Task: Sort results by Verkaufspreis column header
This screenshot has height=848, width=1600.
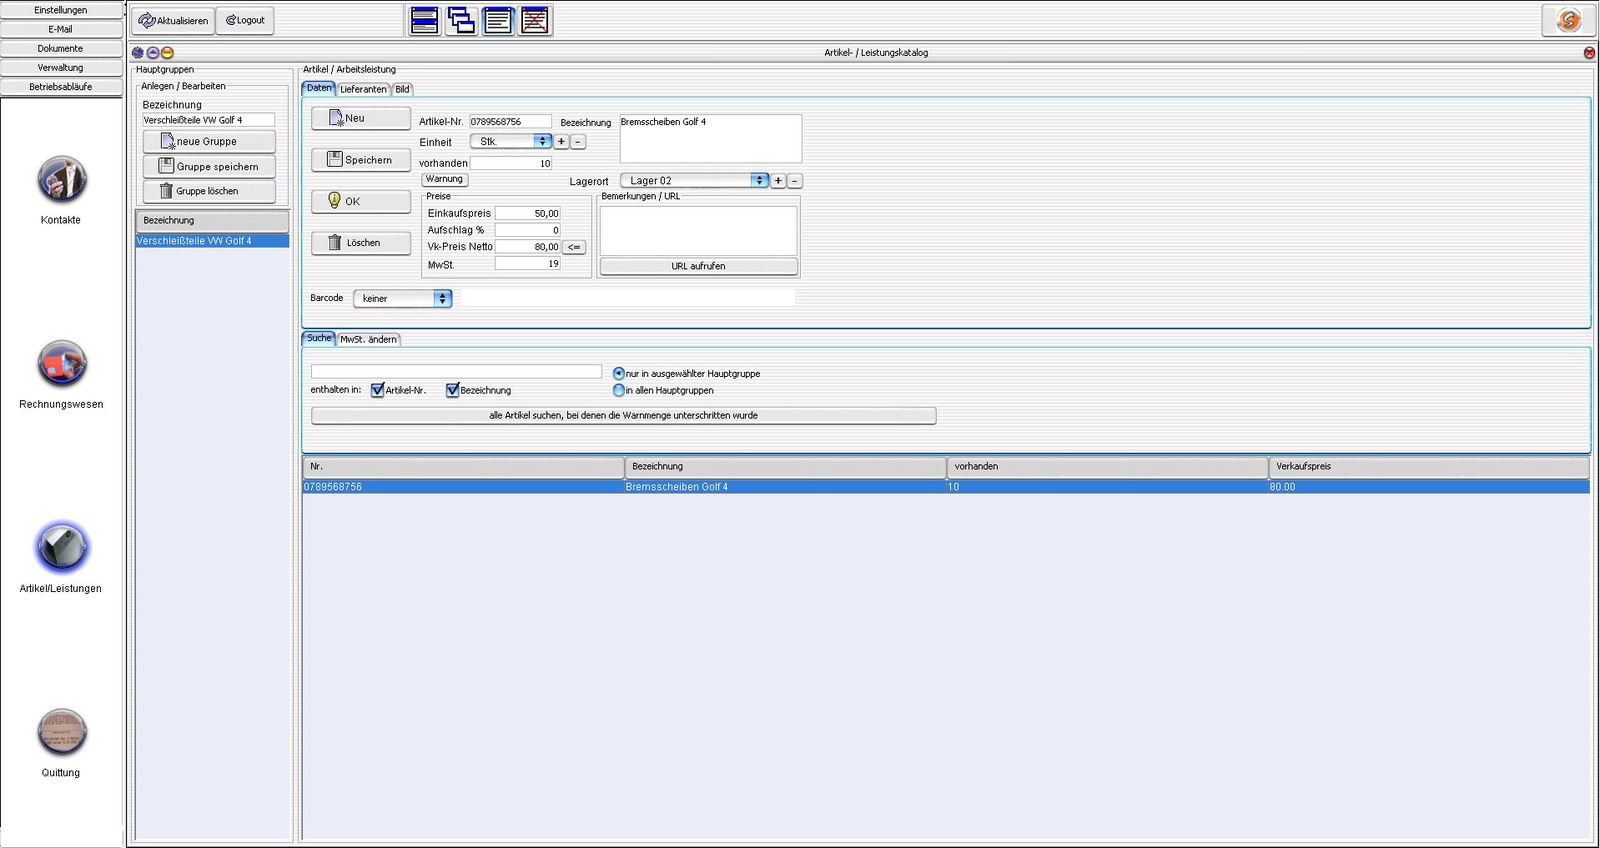Action: click(1429, 467)
